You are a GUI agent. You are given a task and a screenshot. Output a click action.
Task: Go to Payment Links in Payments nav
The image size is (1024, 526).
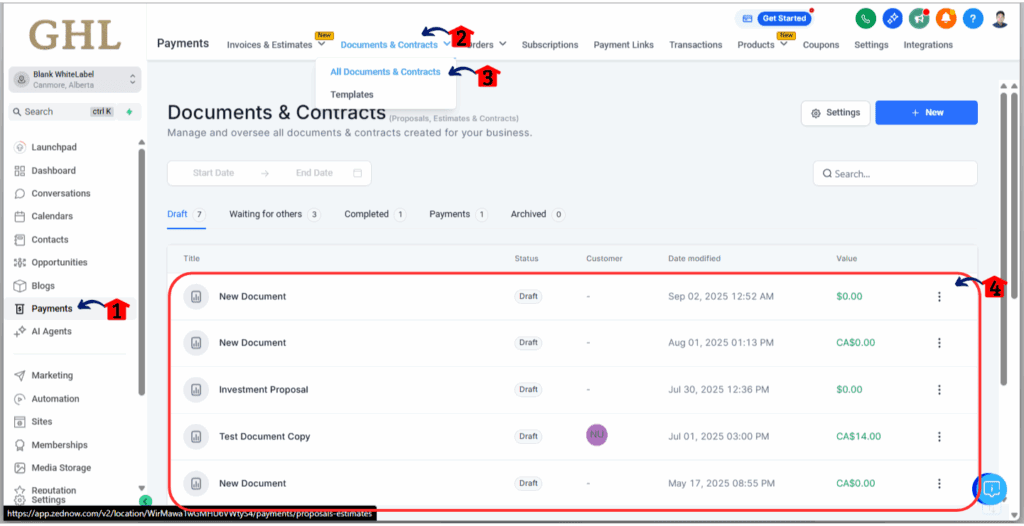tap(624, 45)
